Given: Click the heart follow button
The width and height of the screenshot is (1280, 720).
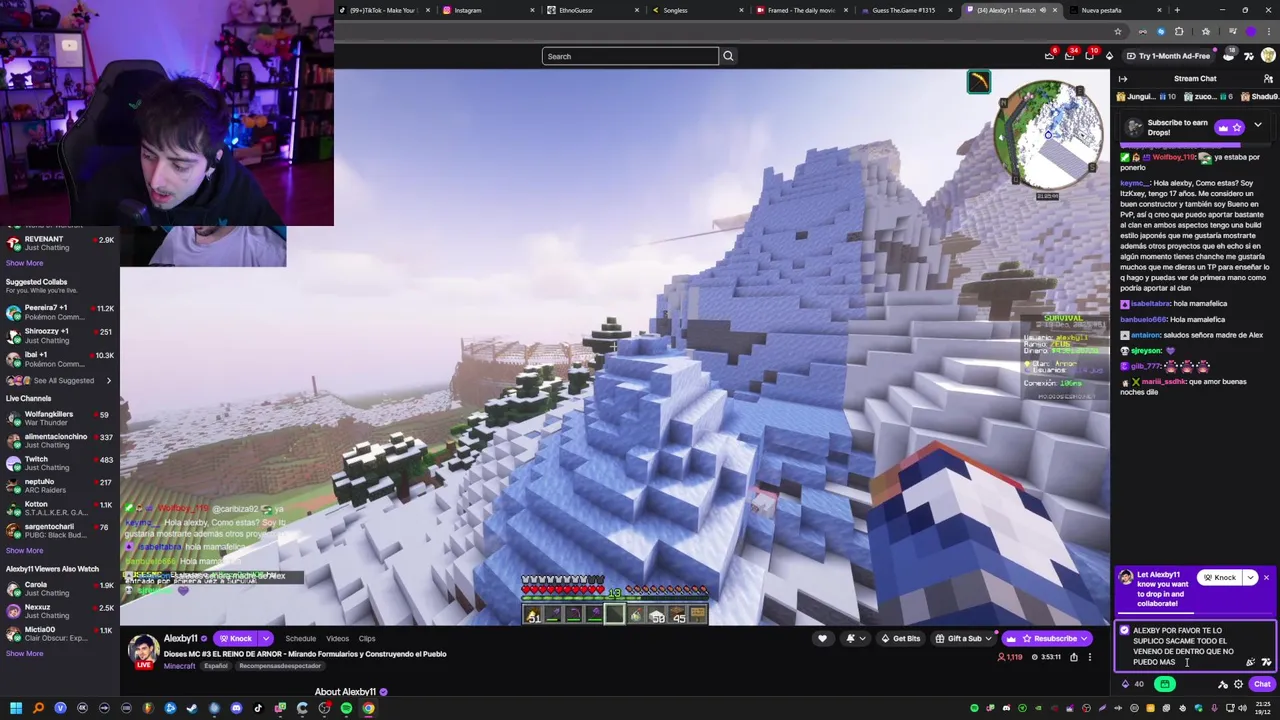Looking at the screenshot, I should point(822,639).
